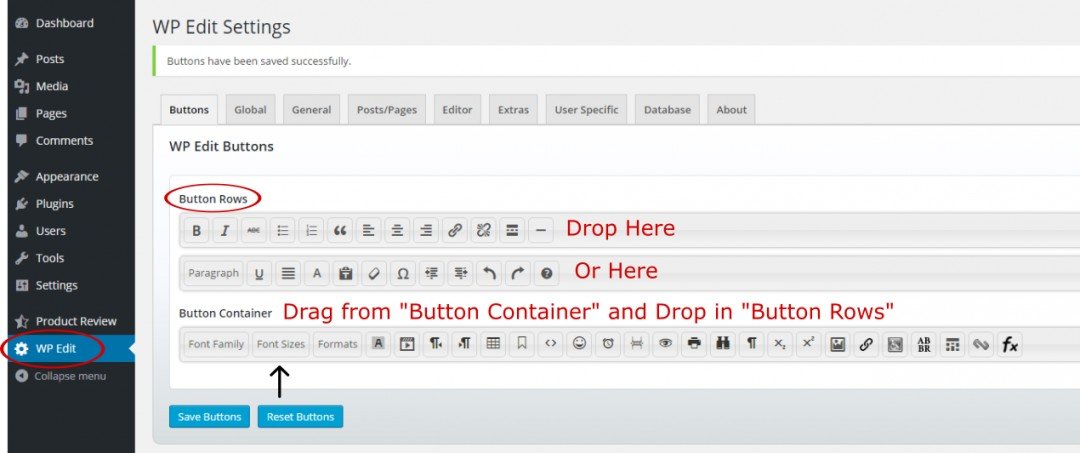This screenshot has height=453, width=1080.
Task: Click the Font Sizes dropdown button
Action: click(x=281, y=344)
